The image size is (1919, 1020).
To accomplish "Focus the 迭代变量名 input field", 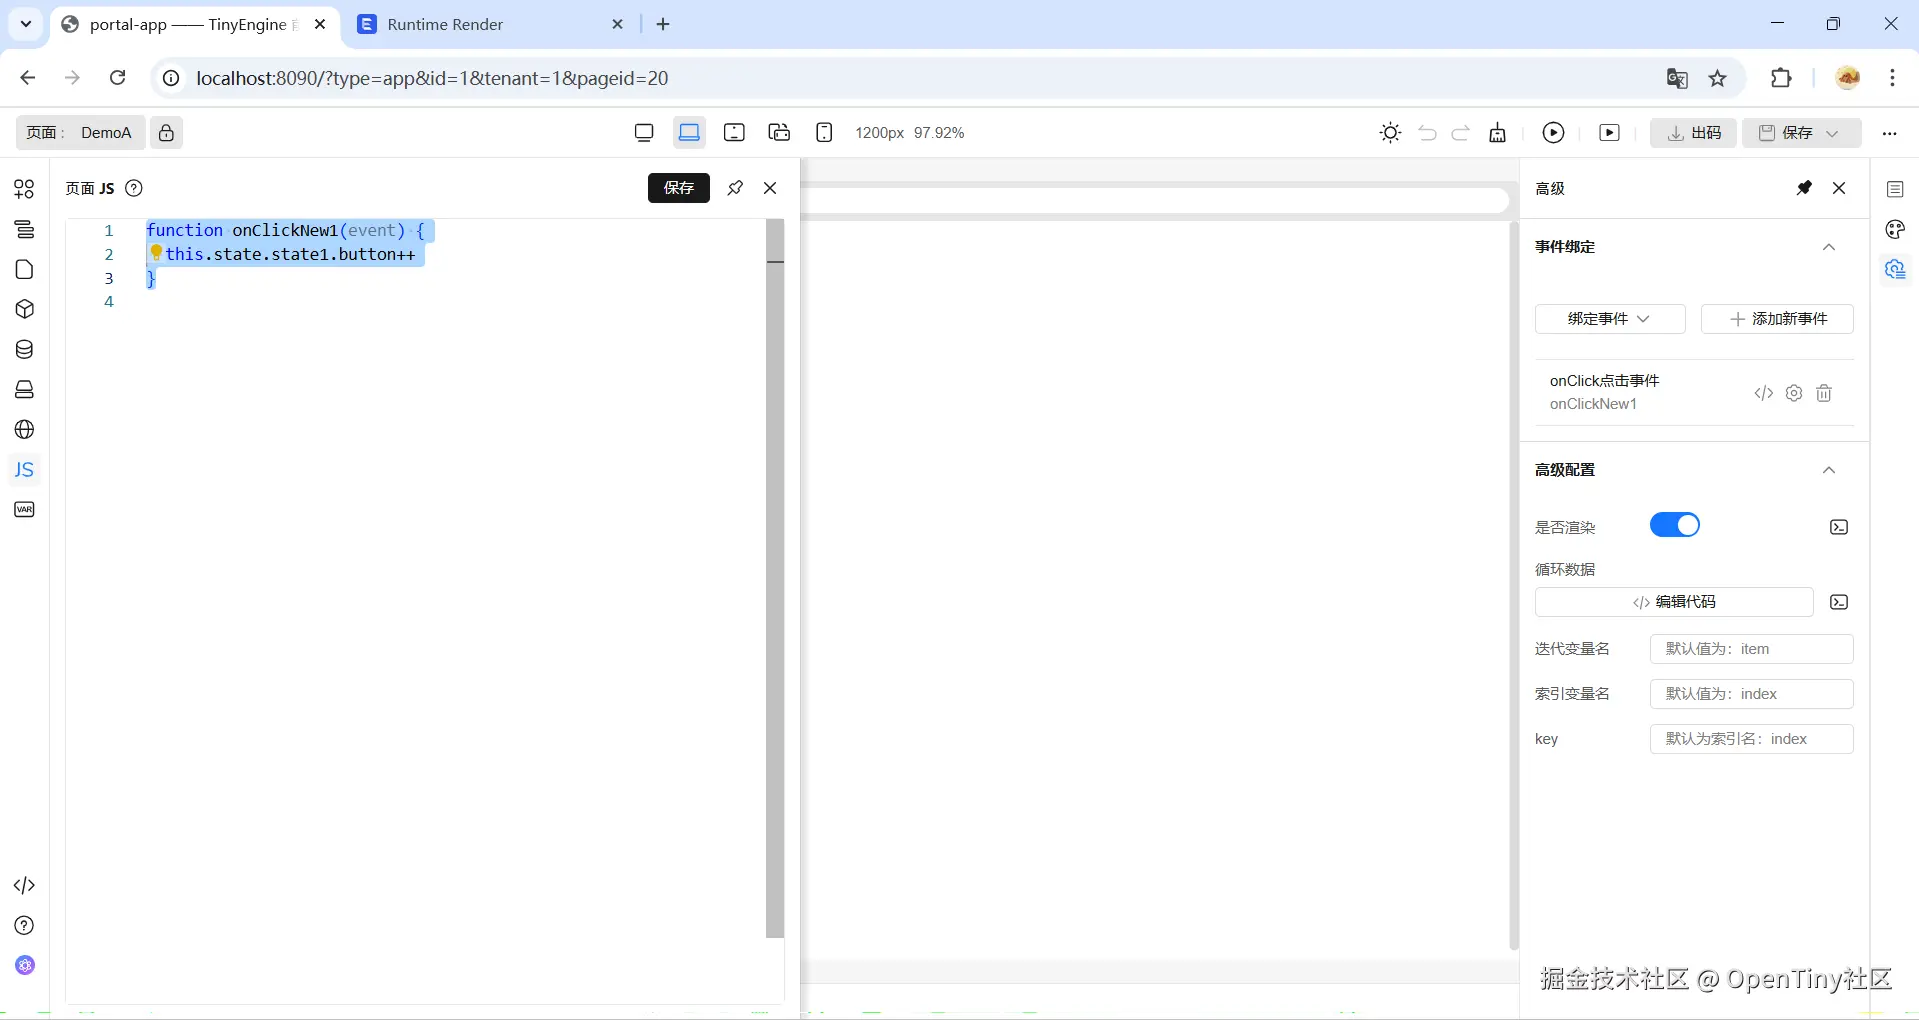I will click(x=1752, y=649).
